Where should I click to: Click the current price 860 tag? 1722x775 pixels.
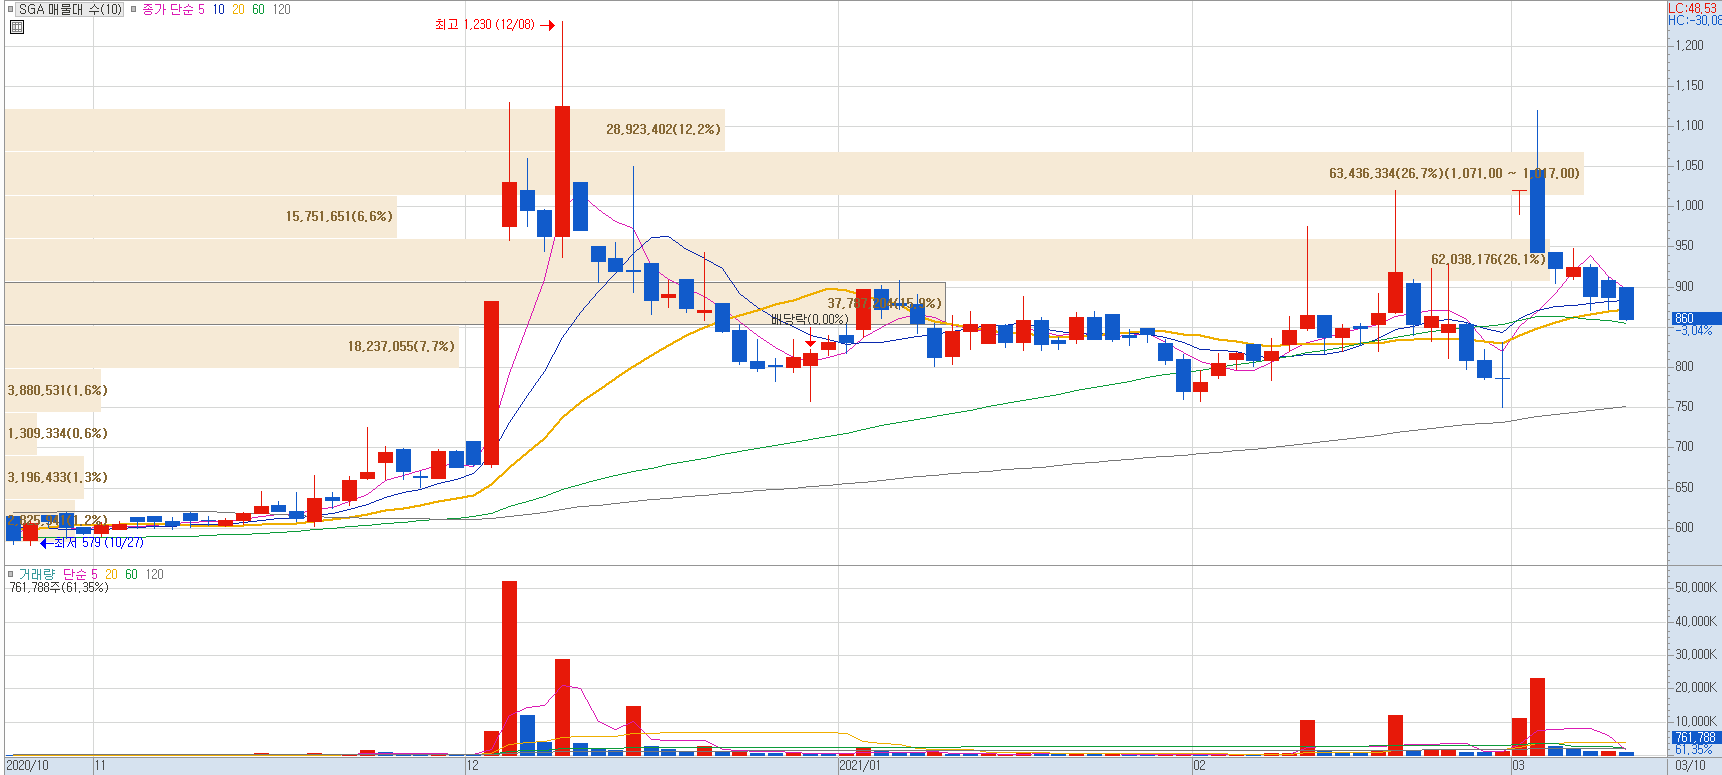tap(1695, 318)
